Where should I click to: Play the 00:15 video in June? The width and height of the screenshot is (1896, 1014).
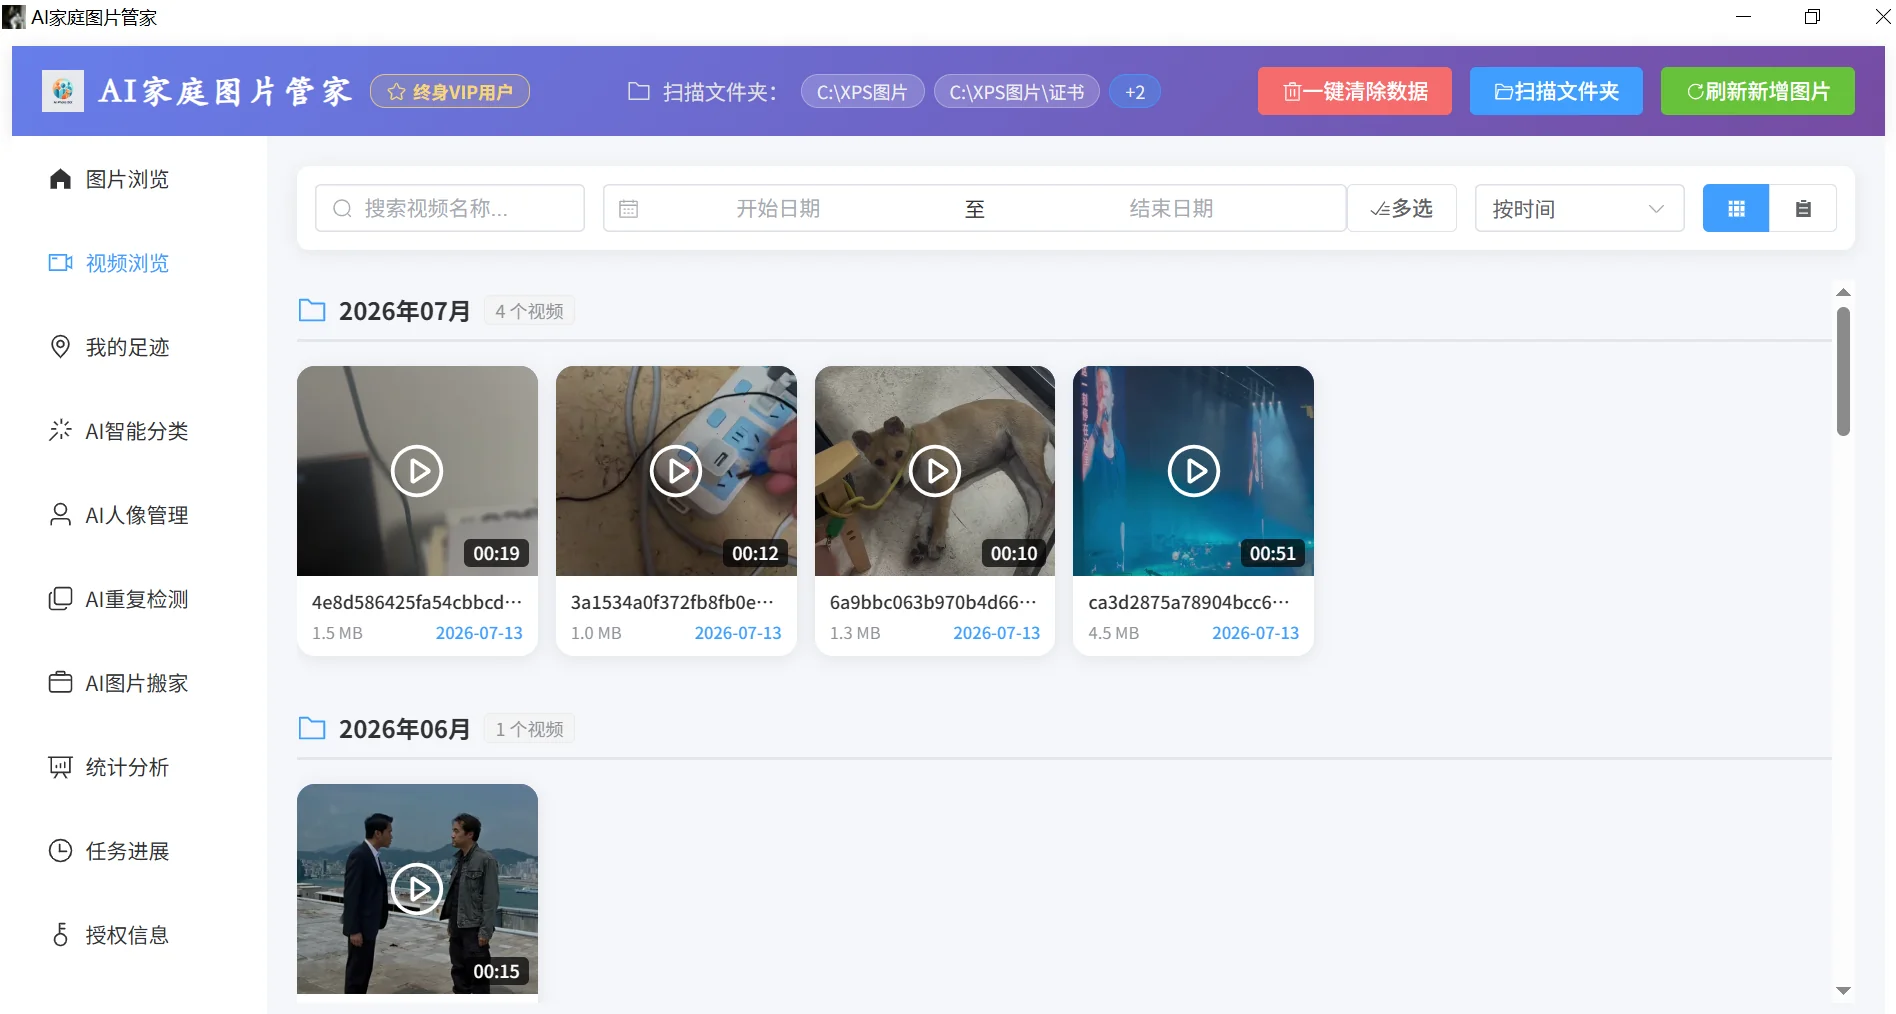click(417, 889)
